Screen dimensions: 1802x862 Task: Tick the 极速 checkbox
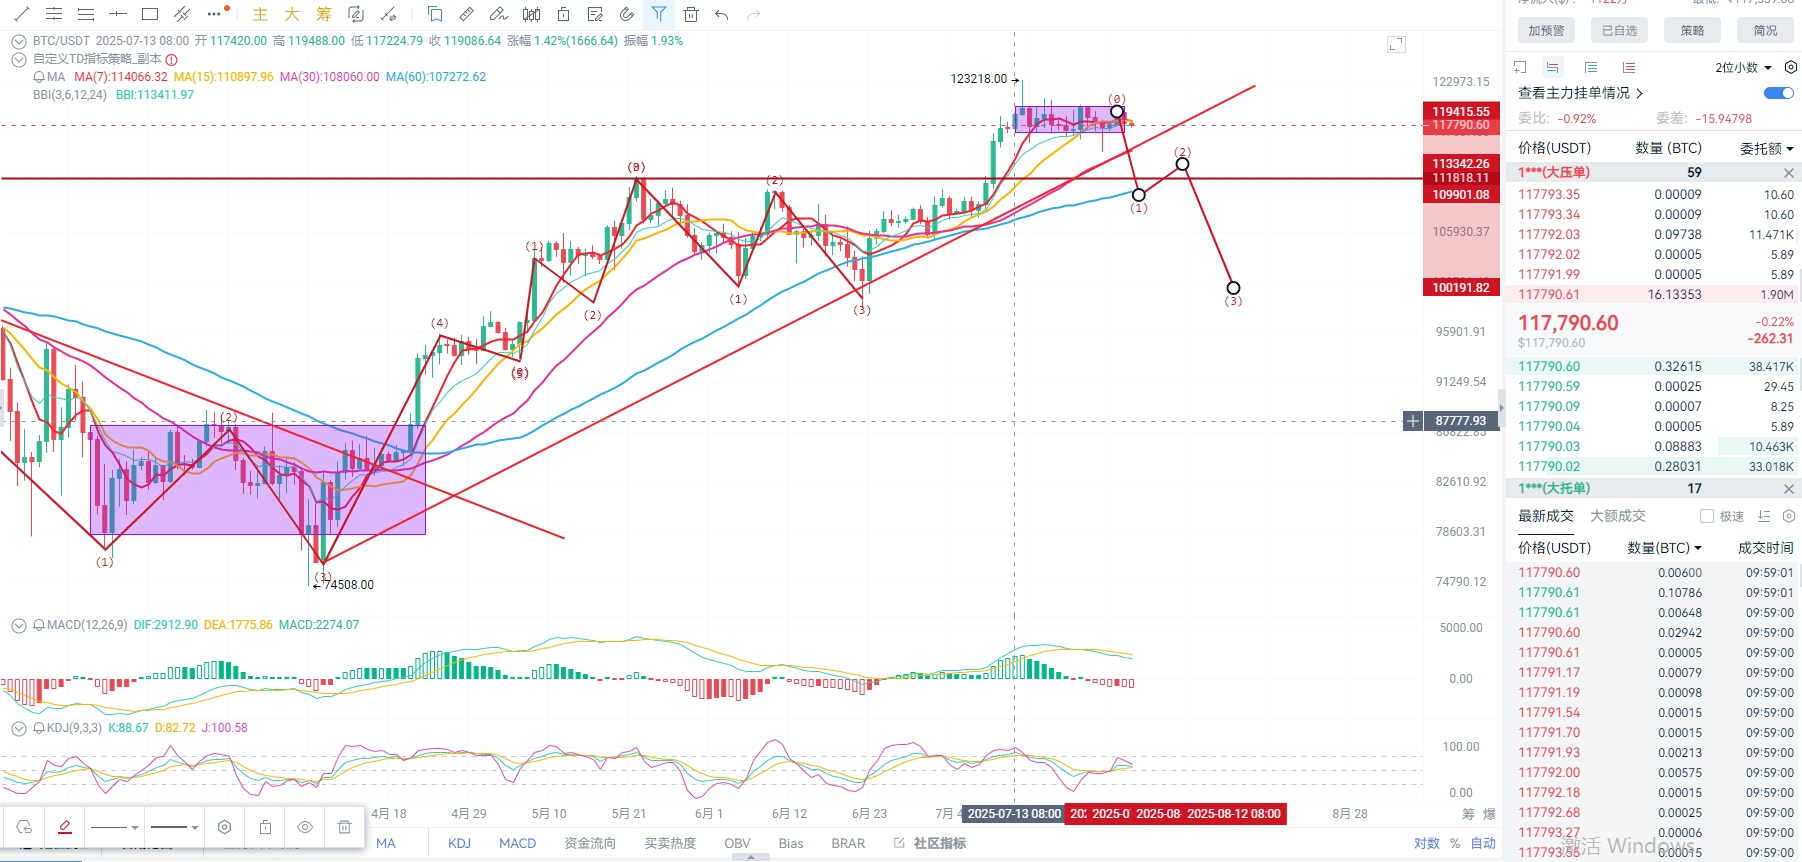click(1707, 516)
